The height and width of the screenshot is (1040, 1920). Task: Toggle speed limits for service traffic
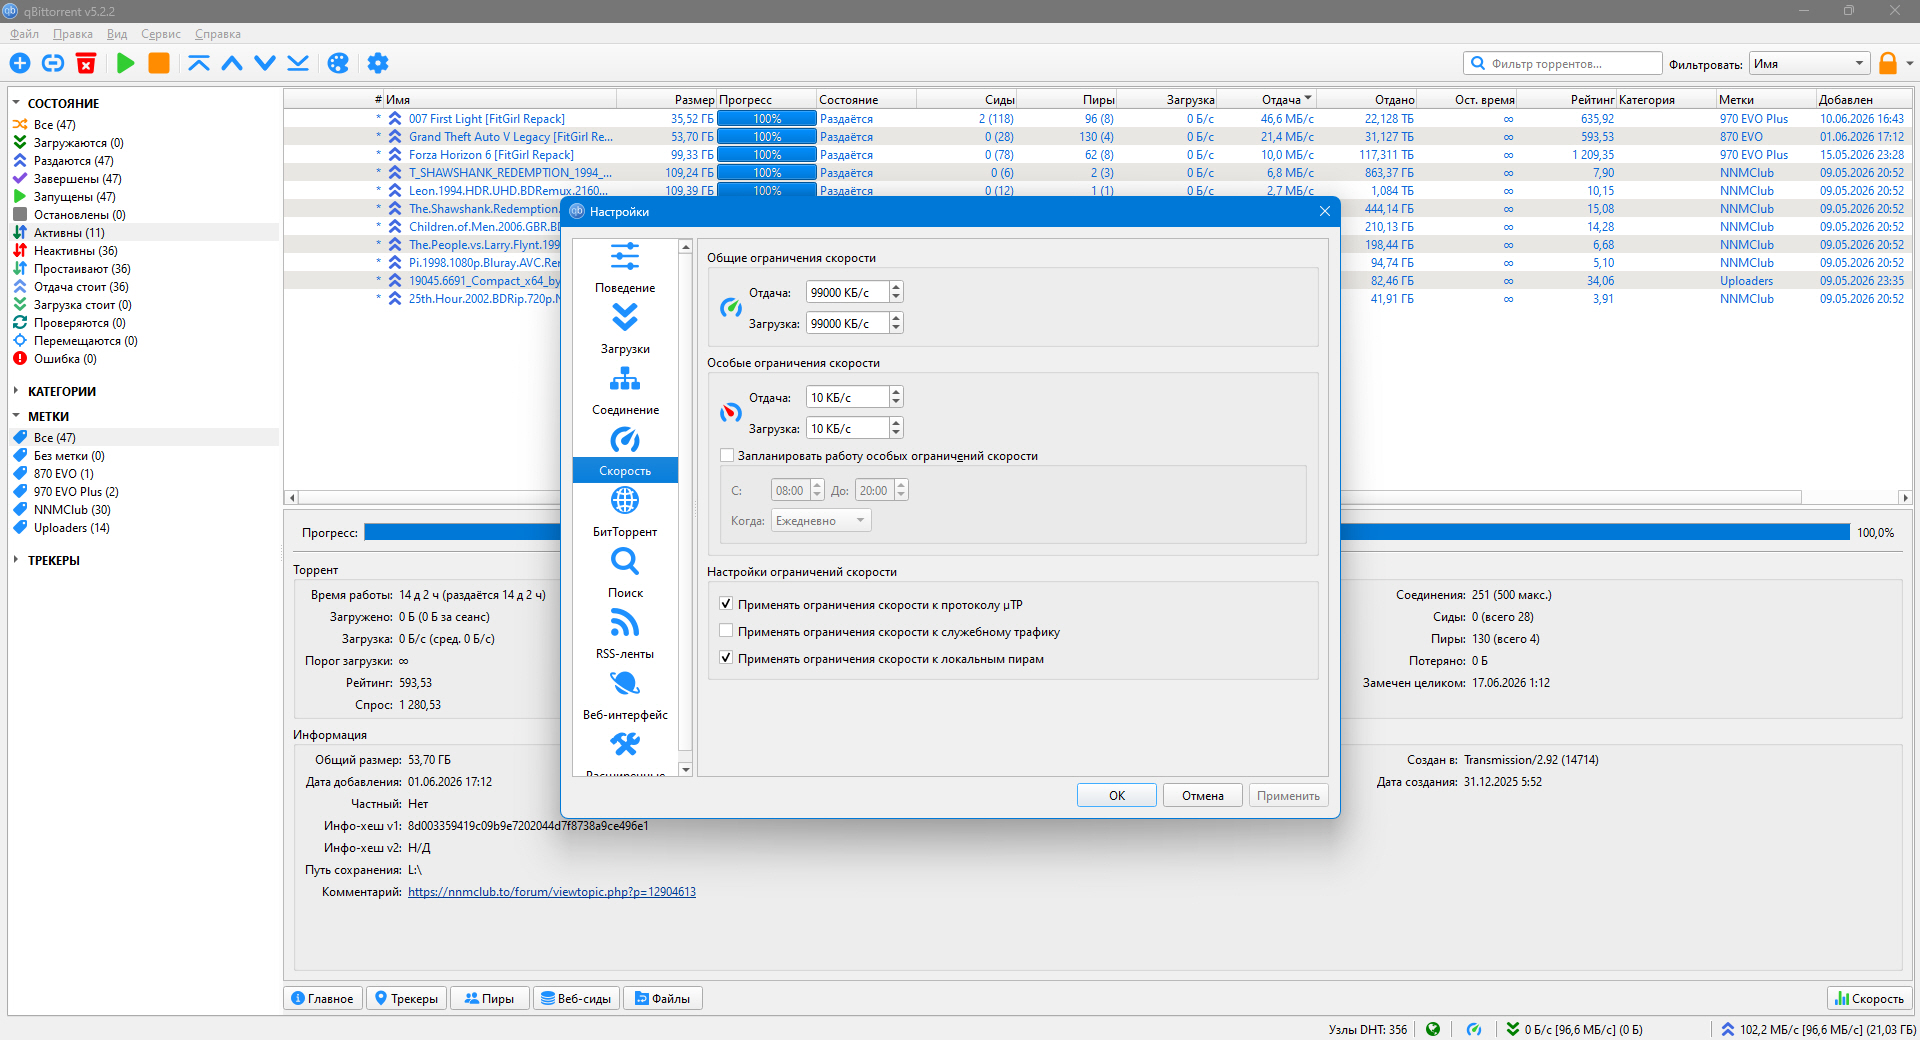click(x=727, y=631)
